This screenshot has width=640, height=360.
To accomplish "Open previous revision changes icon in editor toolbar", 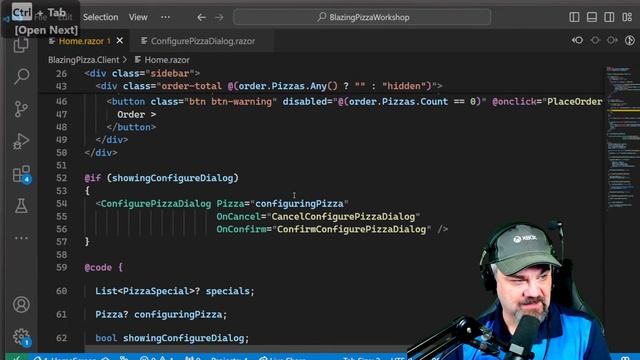I will click(577, 40).
